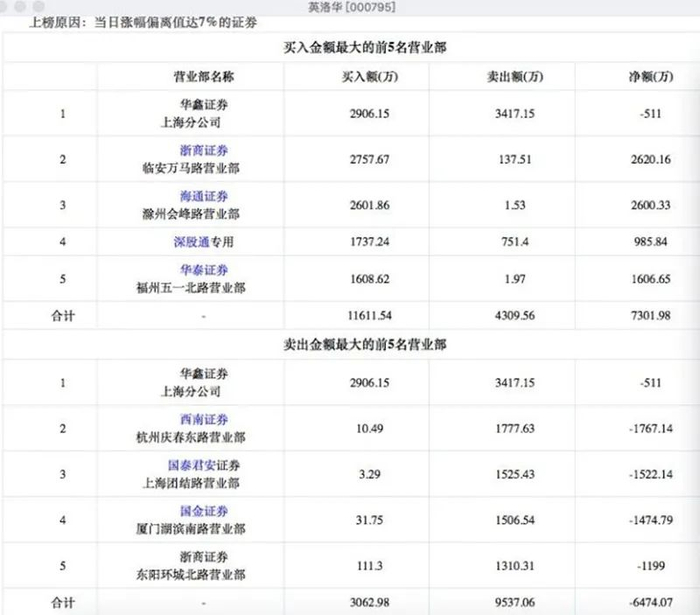This screenshot has height=615, width=700.
Task: Open the 华泰证券 broker link
Action: (x=204, y=270)
